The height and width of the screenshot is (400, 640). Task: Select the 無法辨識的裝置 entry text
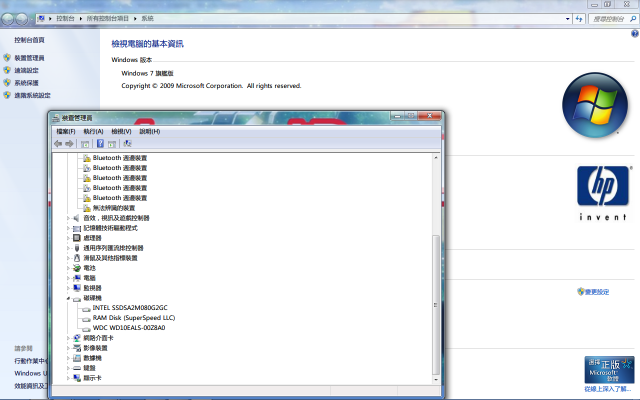pyautogui.click(x=113, y=208)
